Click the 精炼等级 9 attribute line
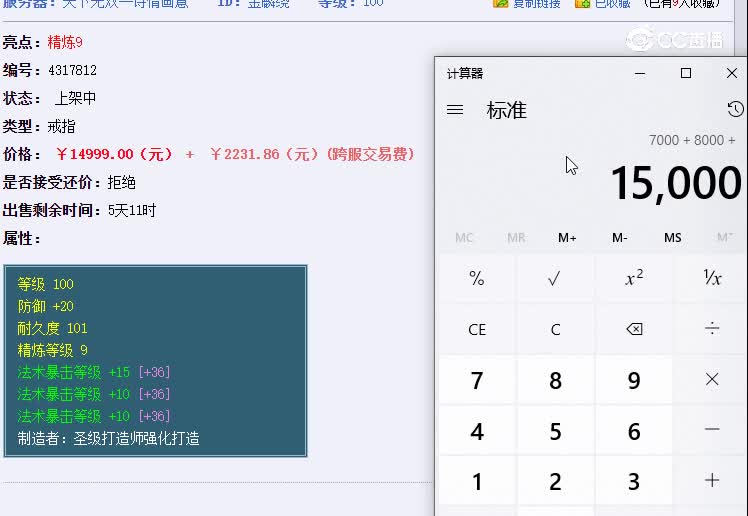This screenshot has height=516, width=748. tap(52, 350)
